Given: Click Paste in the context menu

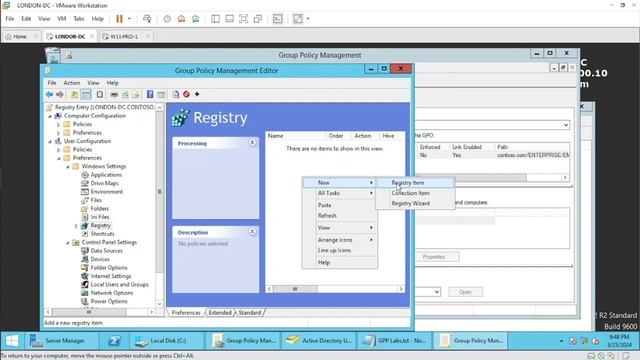Looking at the screenshot, I should [340, 205].
